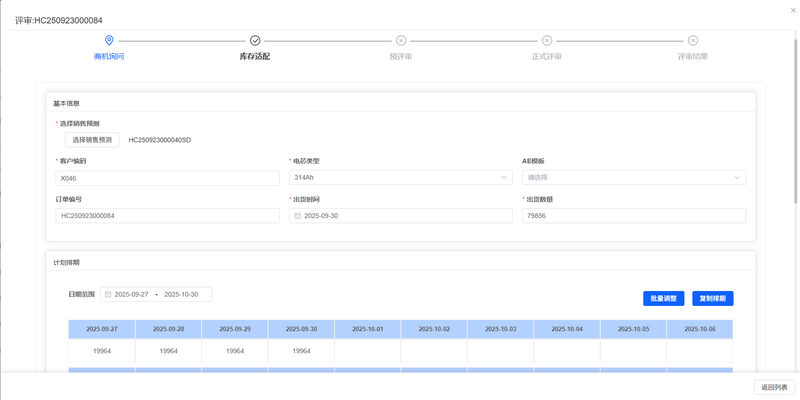The image size is (800, 400).
Task: Go to the 商机询问 step label
Action: click(x=109, y=57)
